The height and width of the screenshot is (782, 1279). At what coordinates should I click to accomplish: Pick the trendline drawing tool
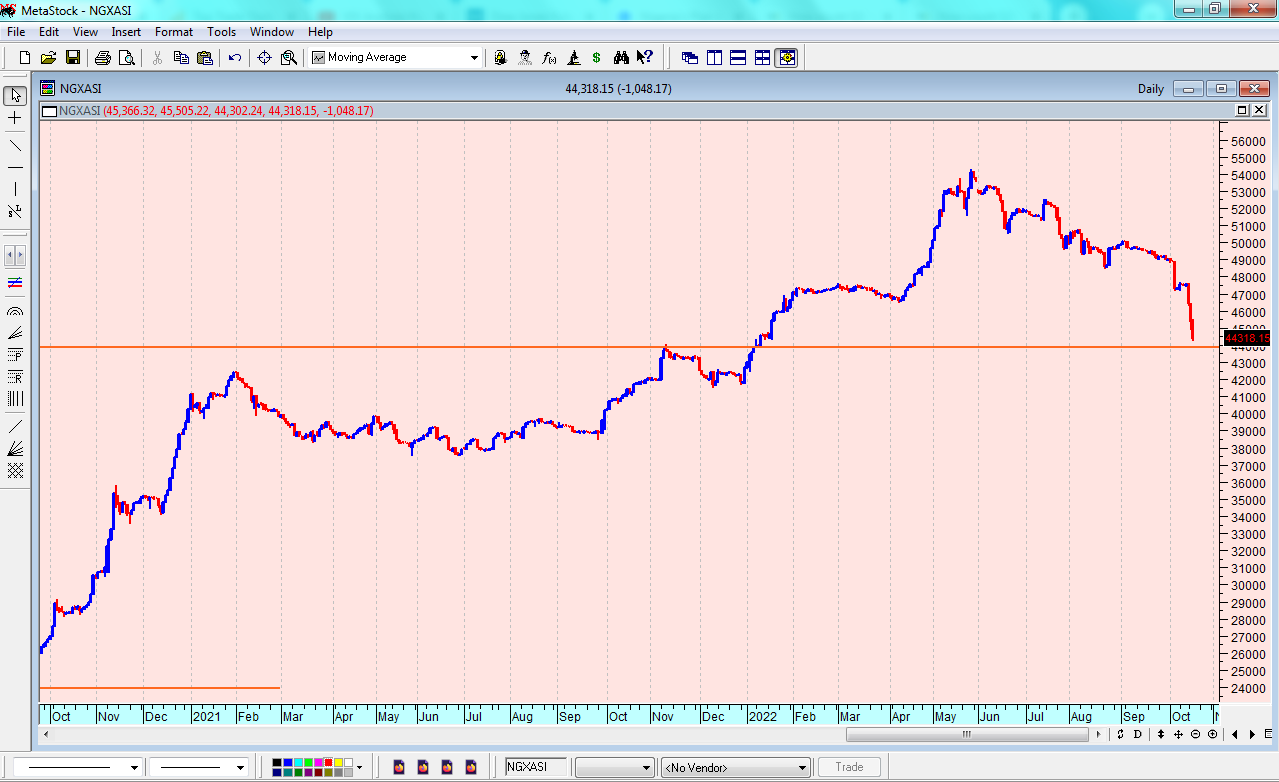point(15,146)
